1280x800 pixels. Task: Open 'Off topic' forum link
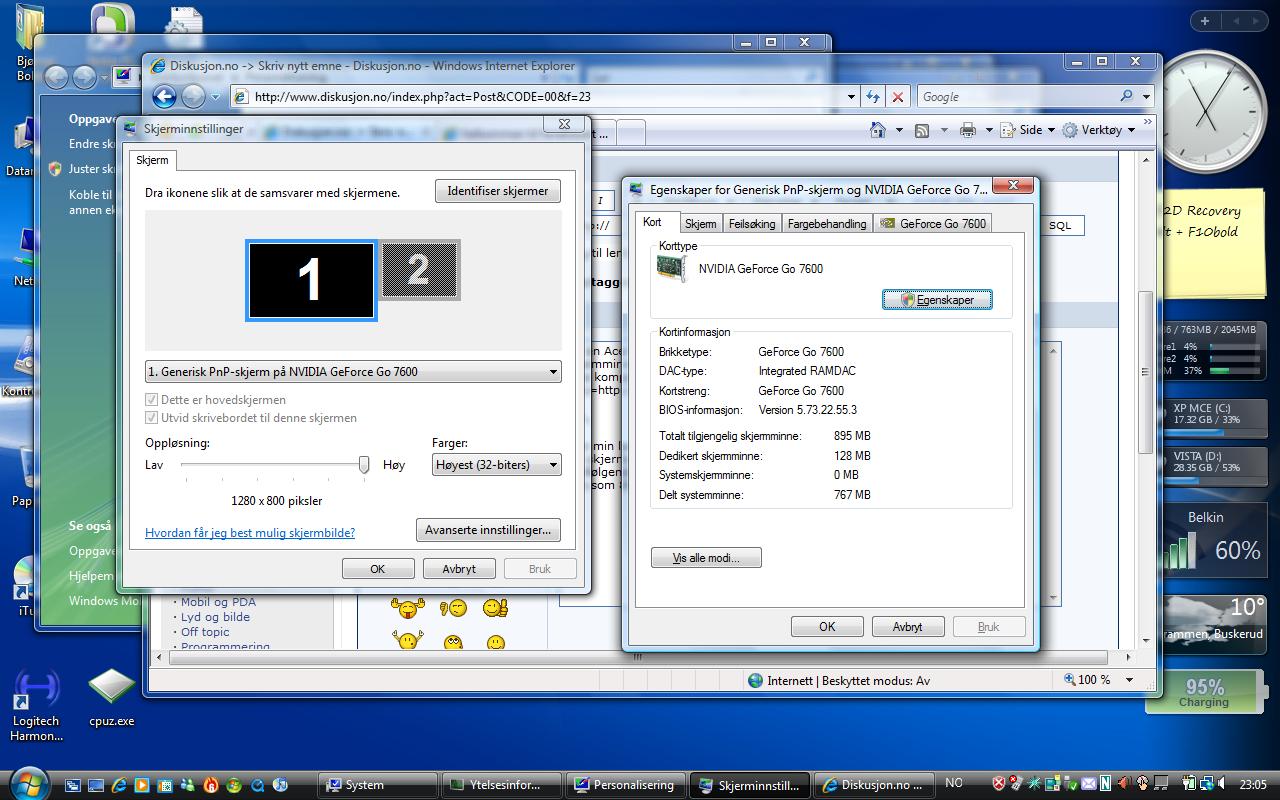point(205,632)
